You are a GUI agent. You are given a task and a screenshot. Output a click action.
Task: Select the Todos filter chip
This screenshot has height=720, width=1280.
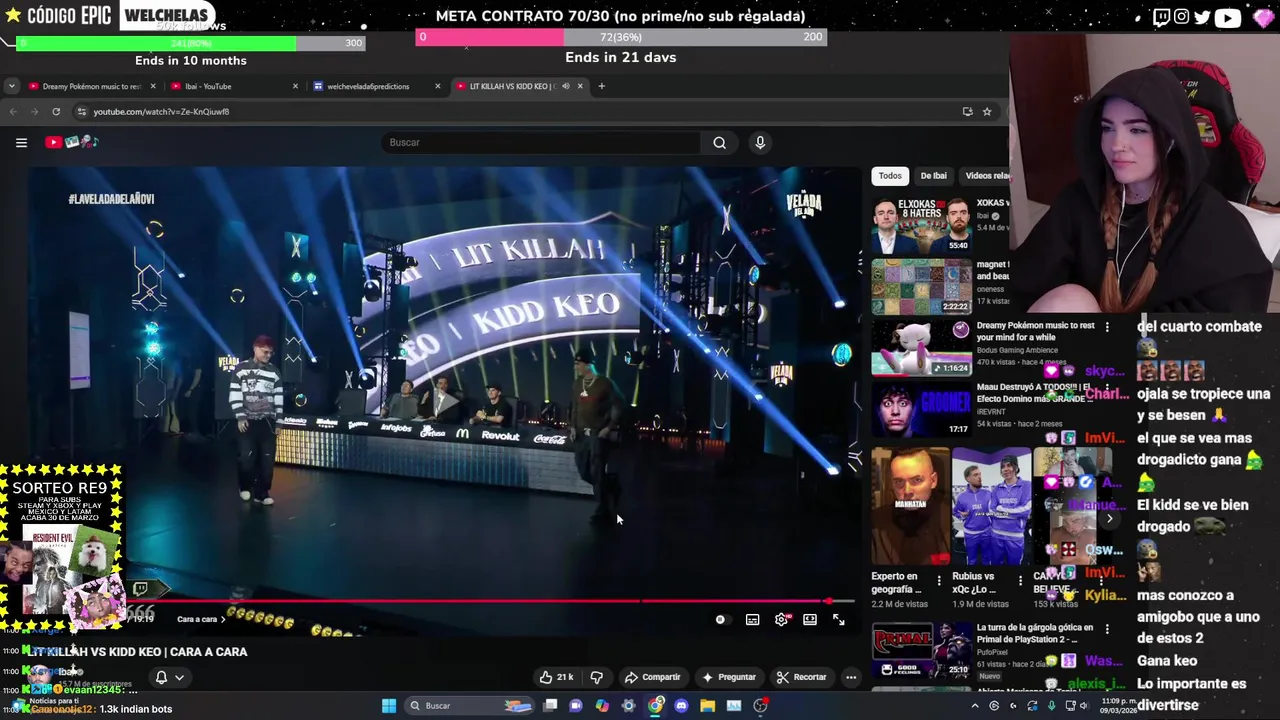(x=890, y=176)
